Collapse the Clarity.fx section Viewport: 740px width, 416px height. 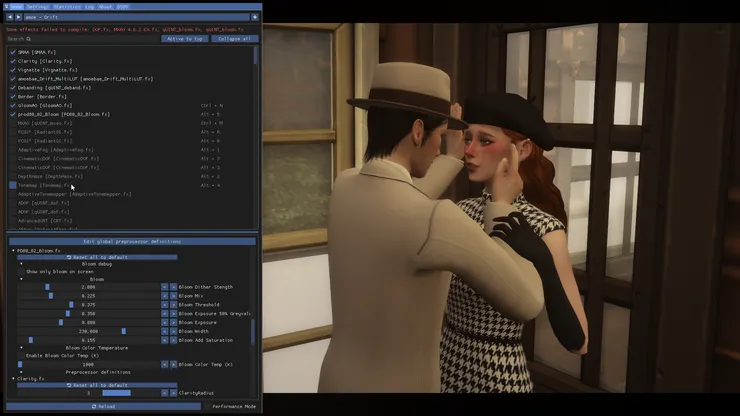click(x=13, y=379)
